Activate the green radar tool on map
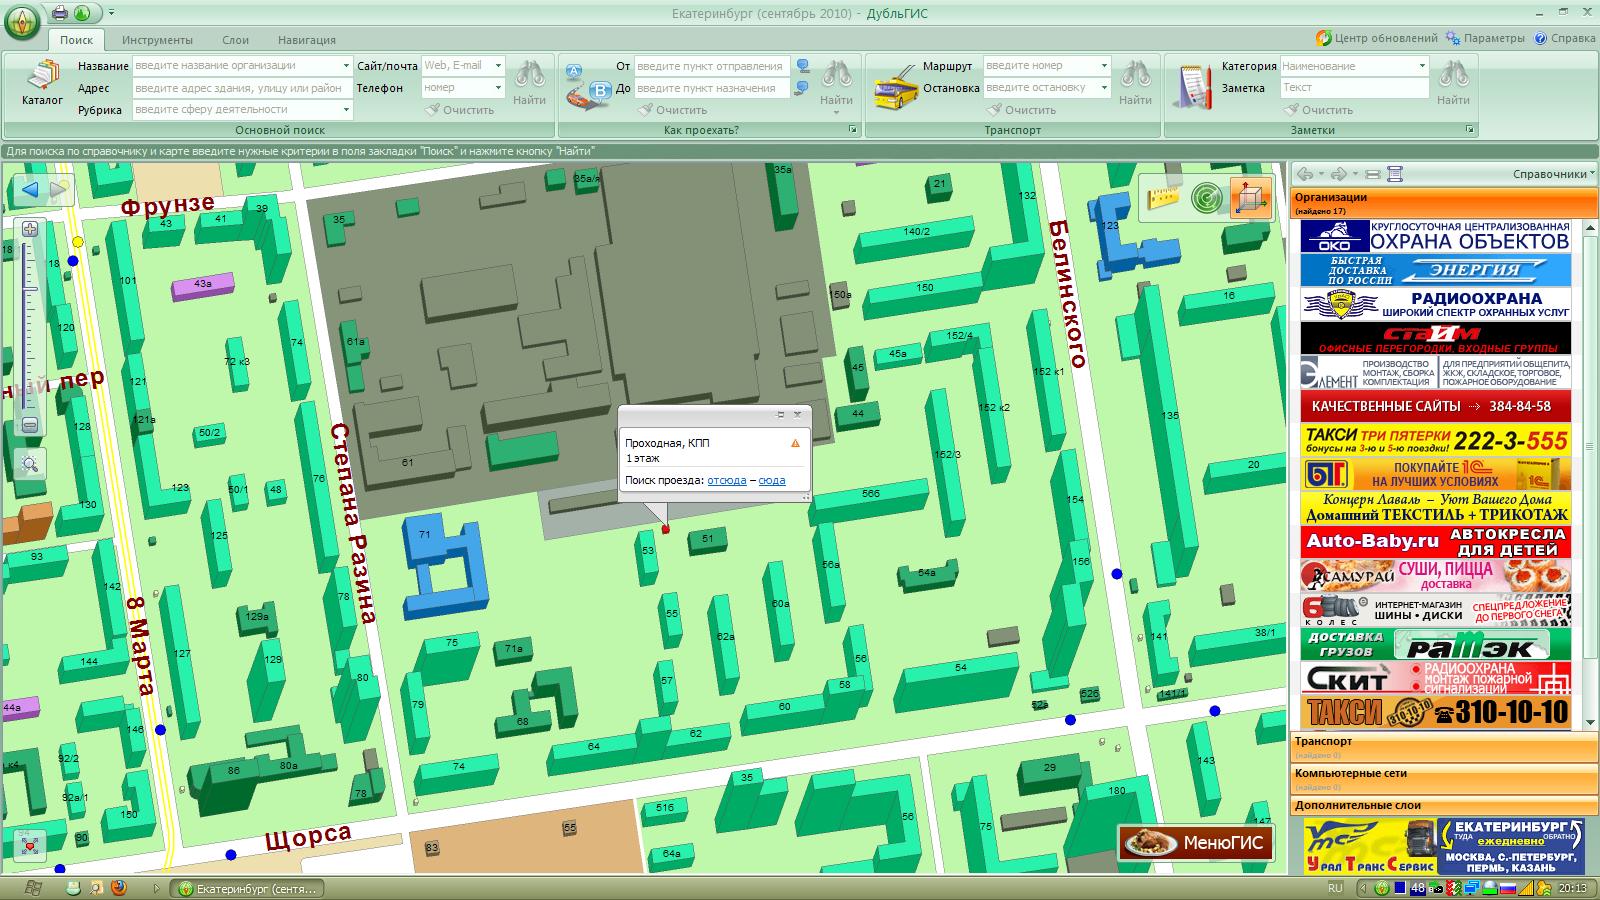Viewport: 1600px width, 900px height. pos(1207,198)
